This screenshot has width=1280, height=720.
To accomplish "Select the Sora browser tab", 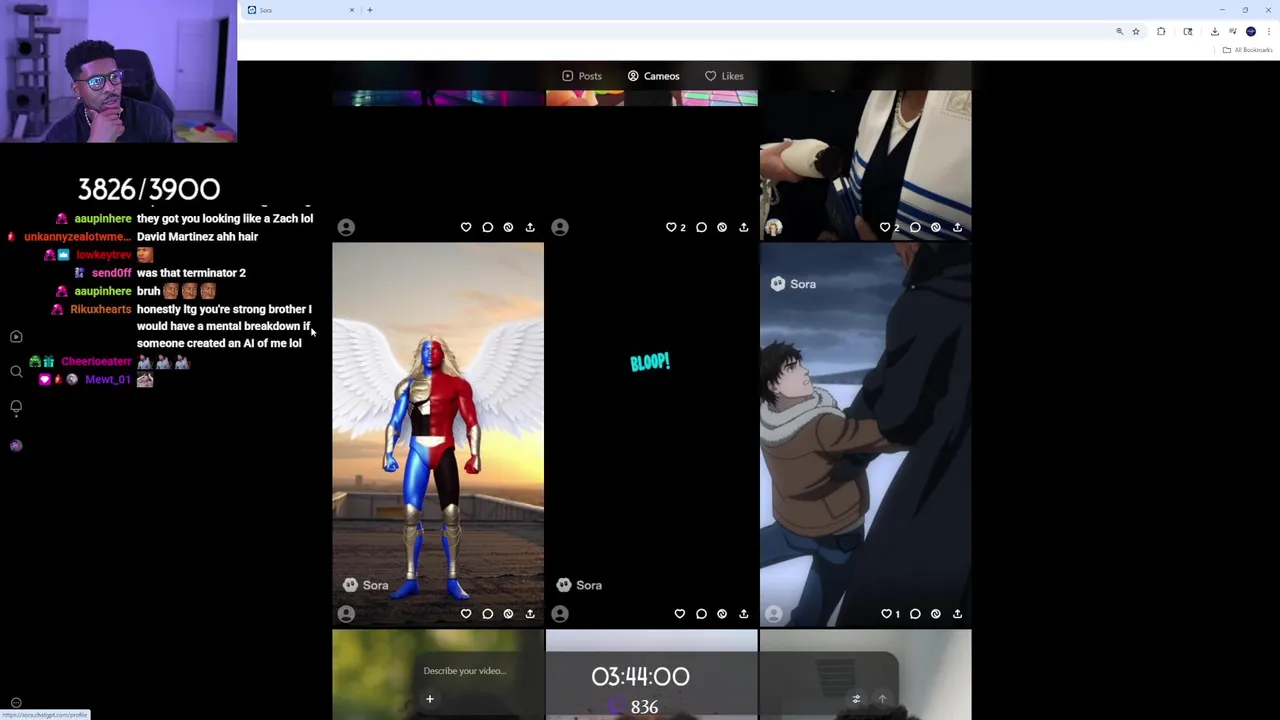I will 300,10.
